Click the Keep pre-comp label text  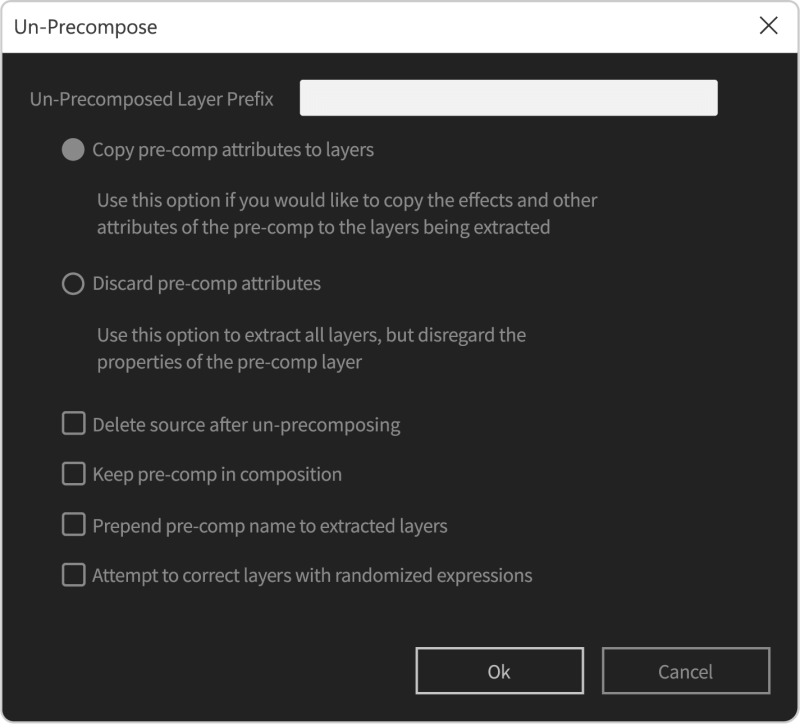click(x=216, y=474)
